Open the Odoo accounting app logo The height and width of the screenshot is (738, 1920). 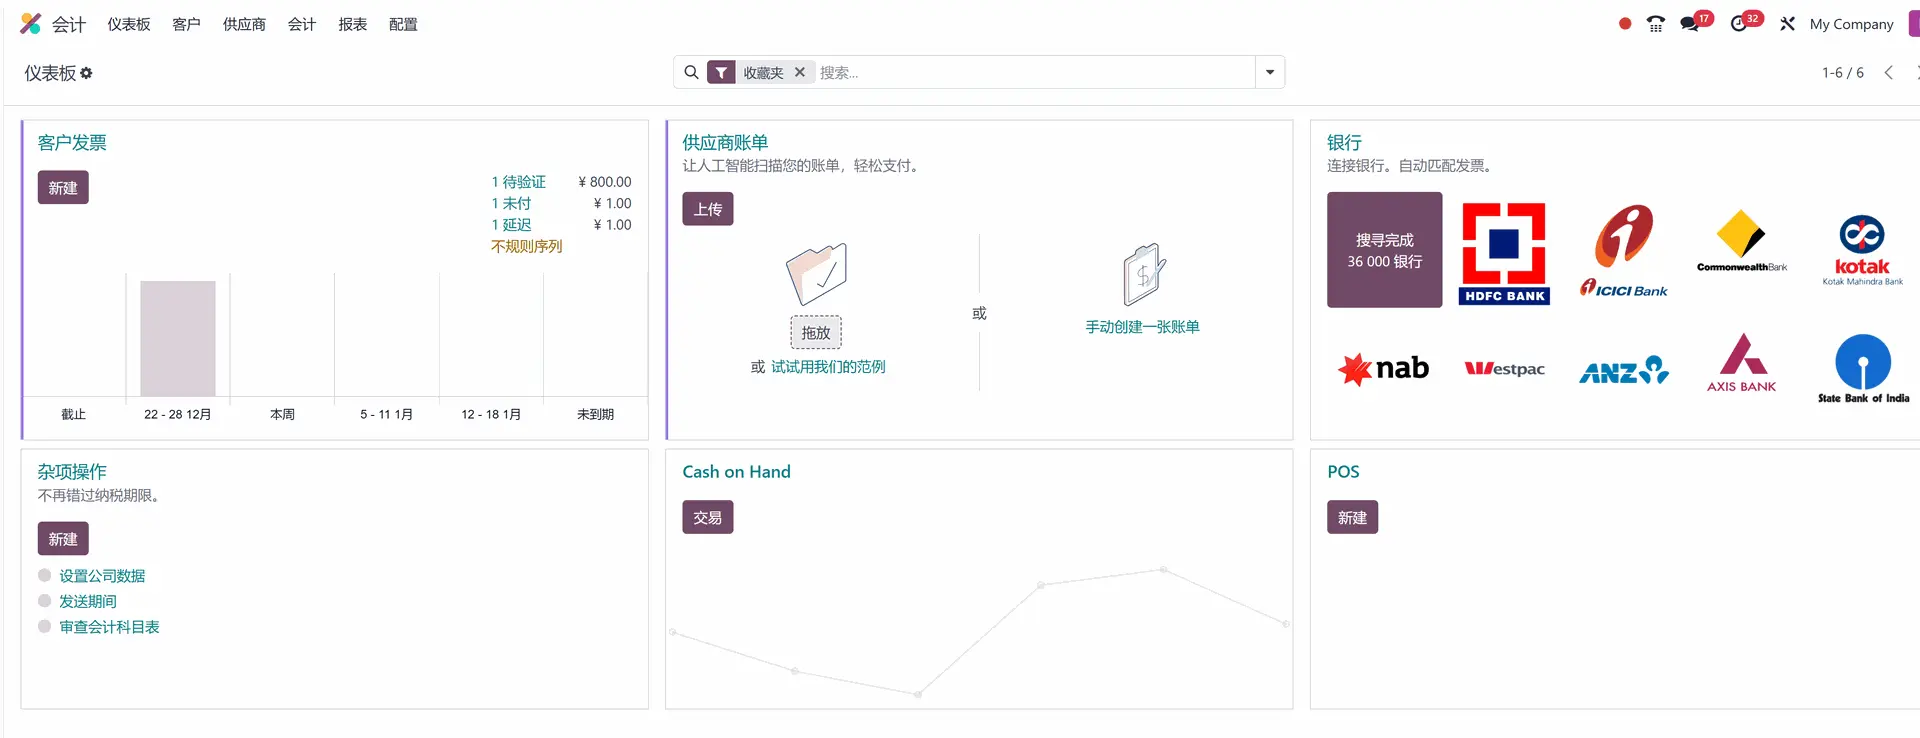[31, 24]
